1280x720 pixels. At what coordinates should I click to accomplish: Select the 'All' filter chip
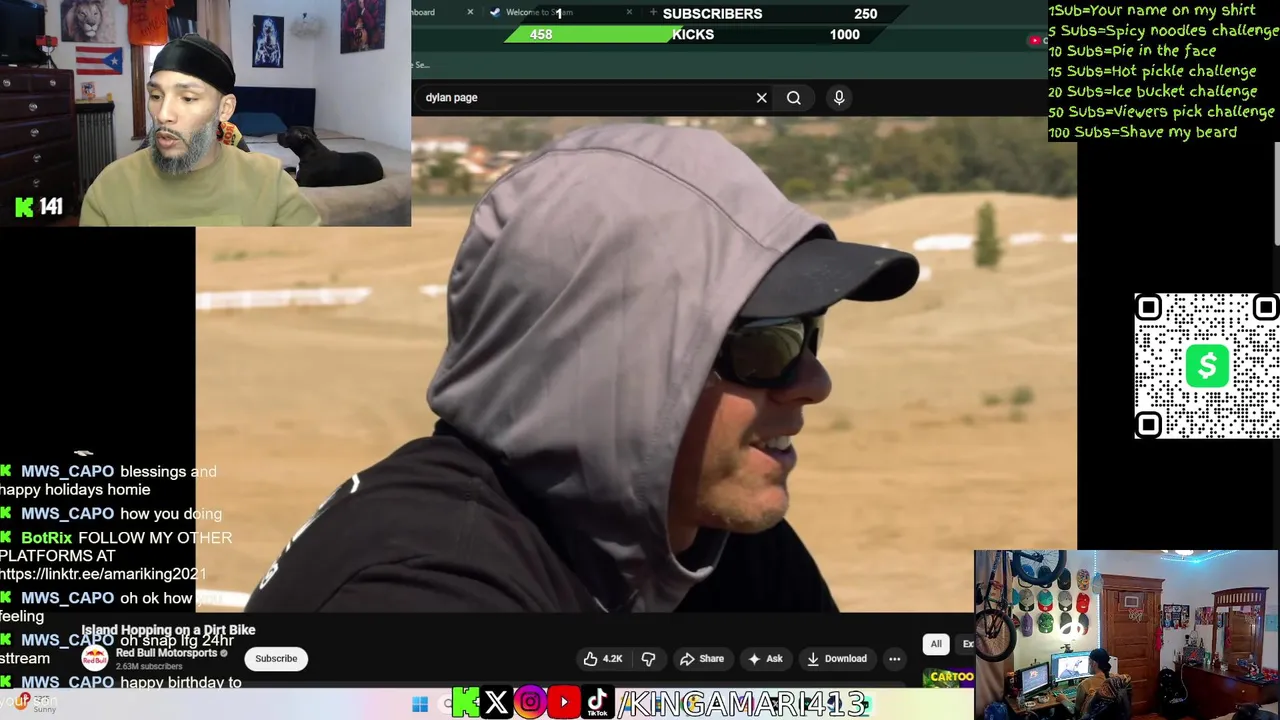[x=936, y=644]
